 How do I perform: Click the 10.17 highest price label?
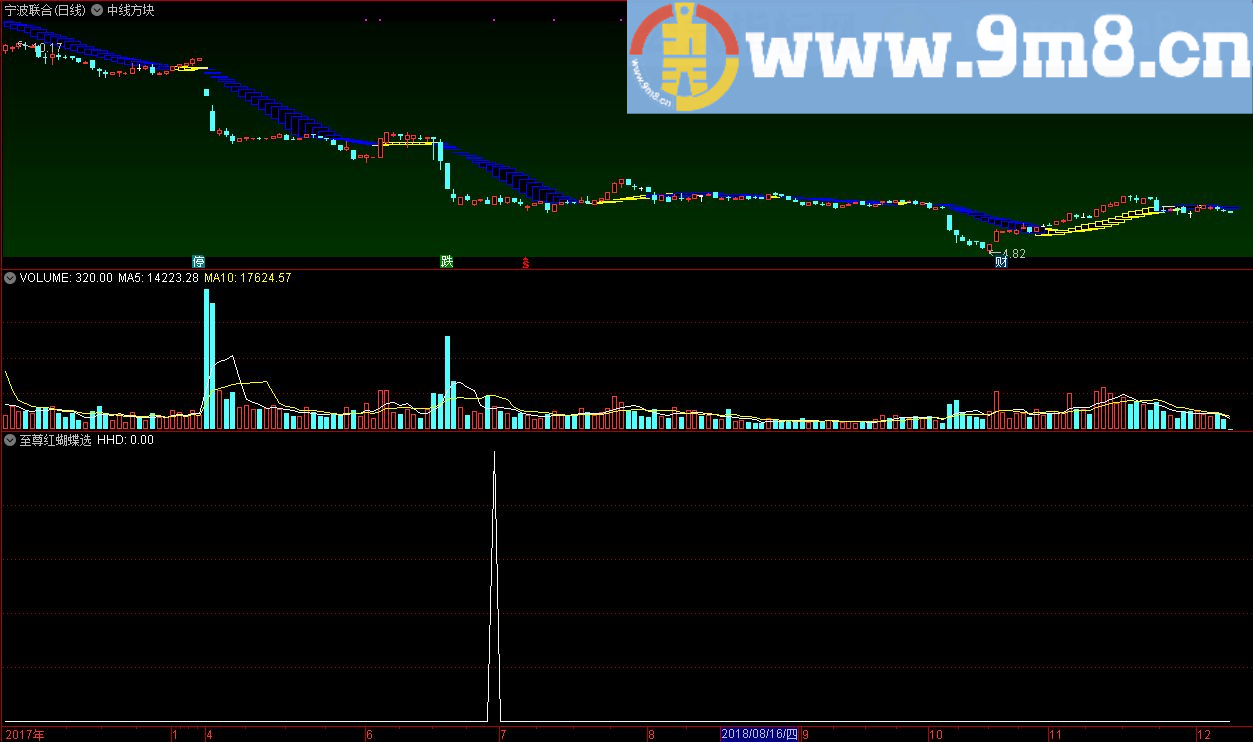pos(46,48)
